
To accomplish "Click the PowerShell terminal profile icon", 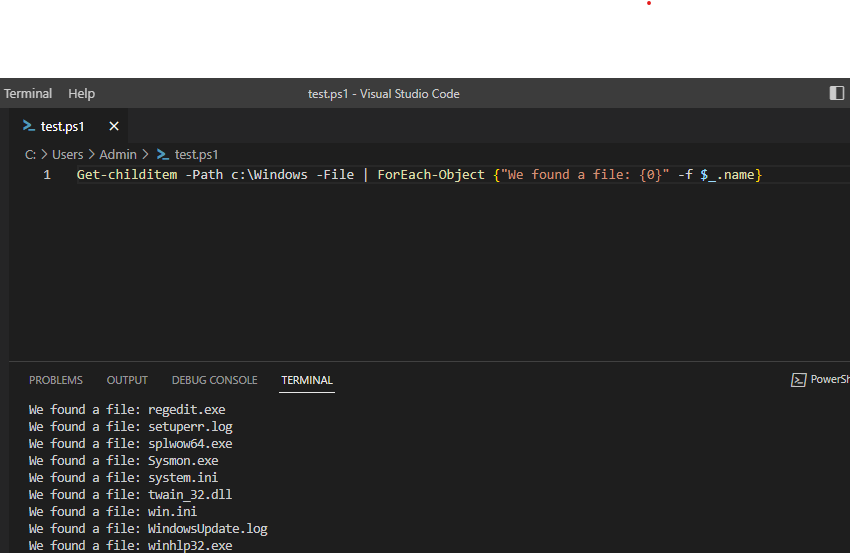I will [x=799, y=380].
